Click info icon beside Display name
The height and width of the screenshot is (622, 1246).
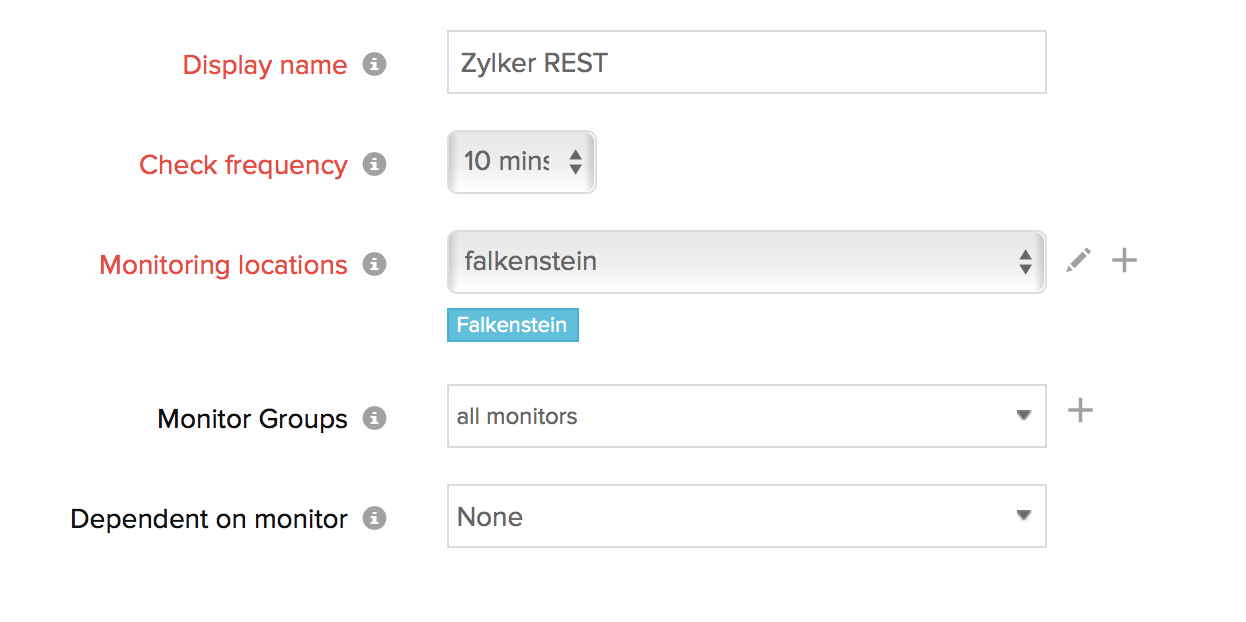(x=374, y=64)
